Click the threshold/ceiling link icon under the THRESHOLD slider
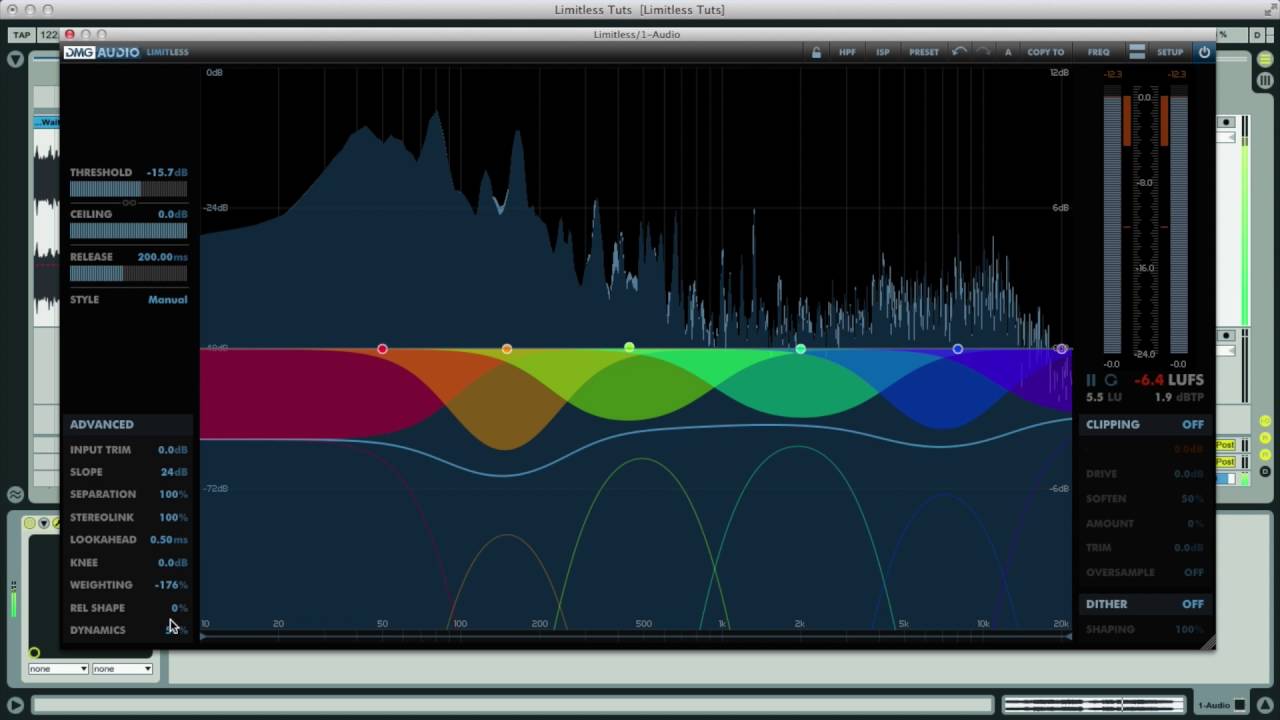Screen dimensions: 1280x720 click(x=128, y=203)
